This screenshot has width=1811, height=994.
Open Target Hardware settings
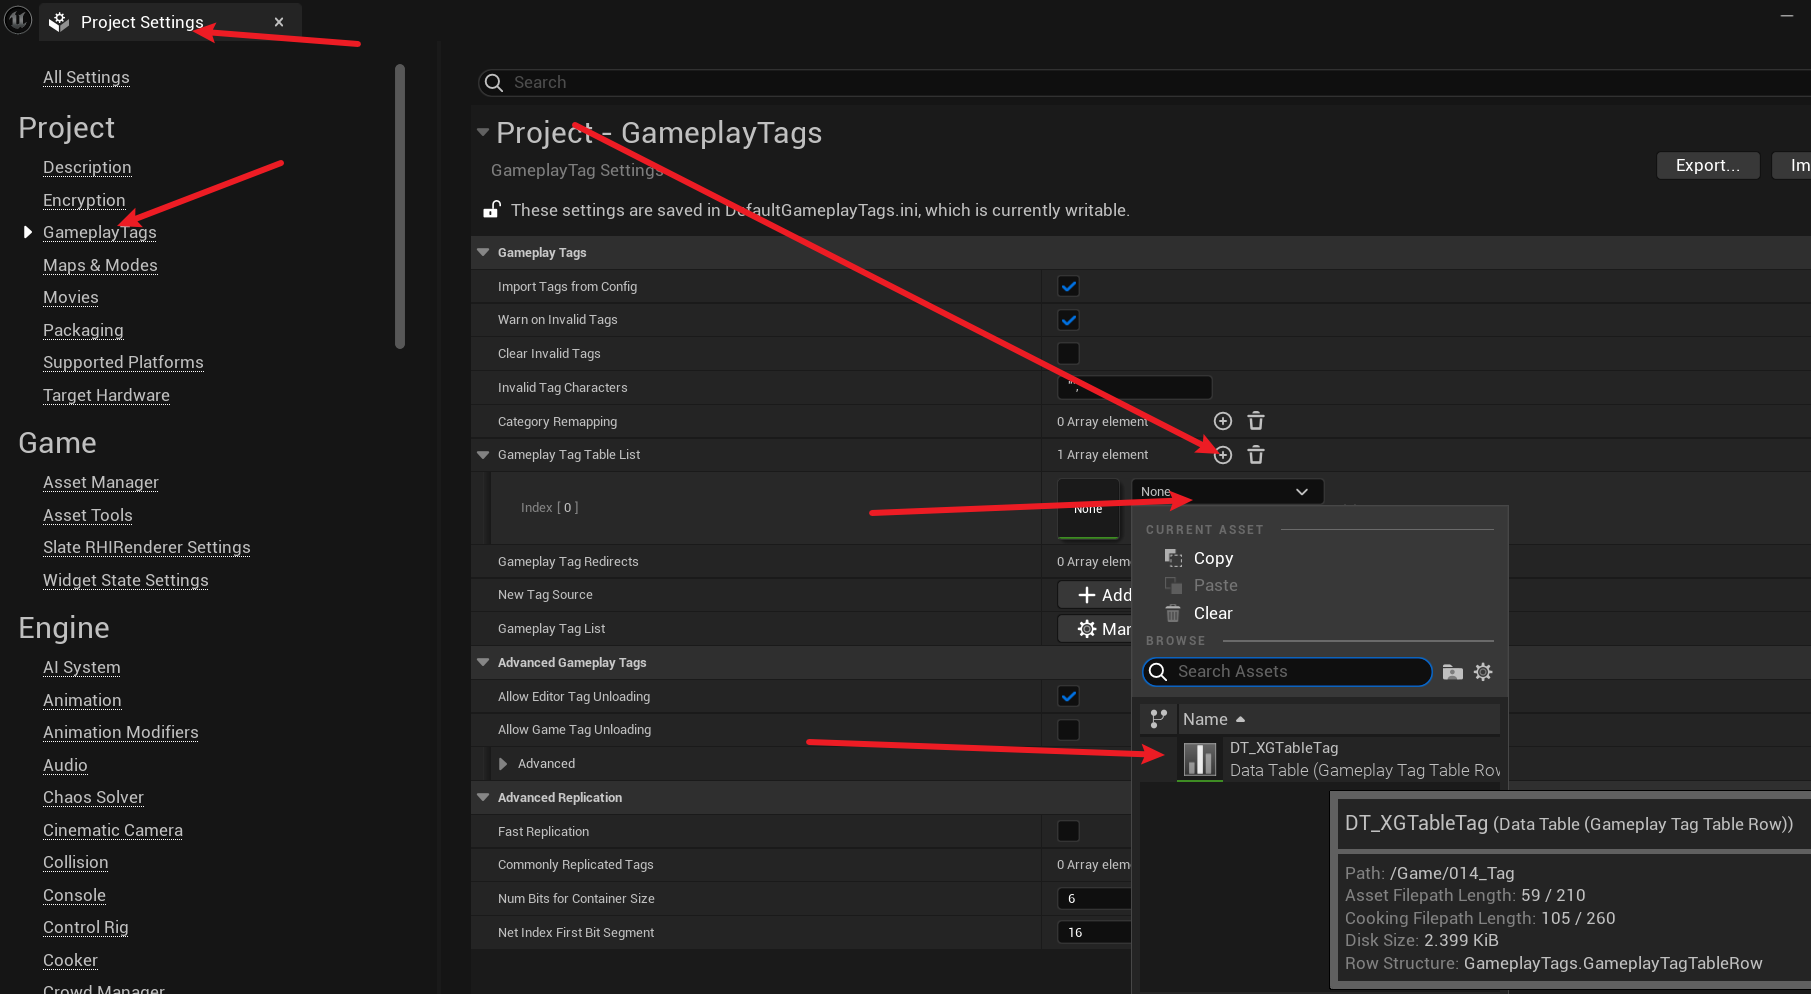click(106, 395)
